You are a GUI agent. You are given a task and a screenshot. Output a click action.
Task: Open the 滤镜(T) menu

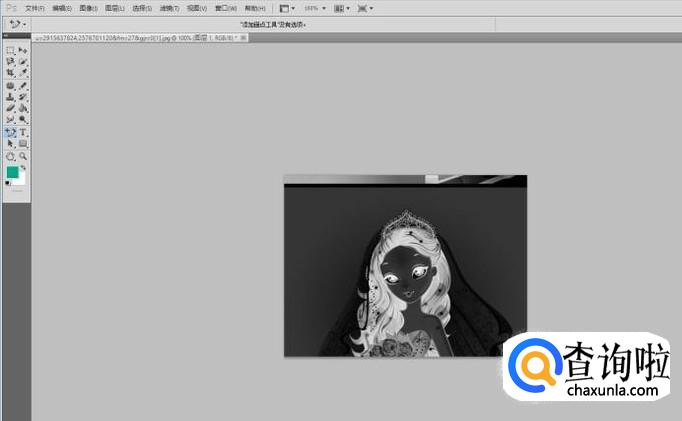pyautogui.click(x=169, y=8)
